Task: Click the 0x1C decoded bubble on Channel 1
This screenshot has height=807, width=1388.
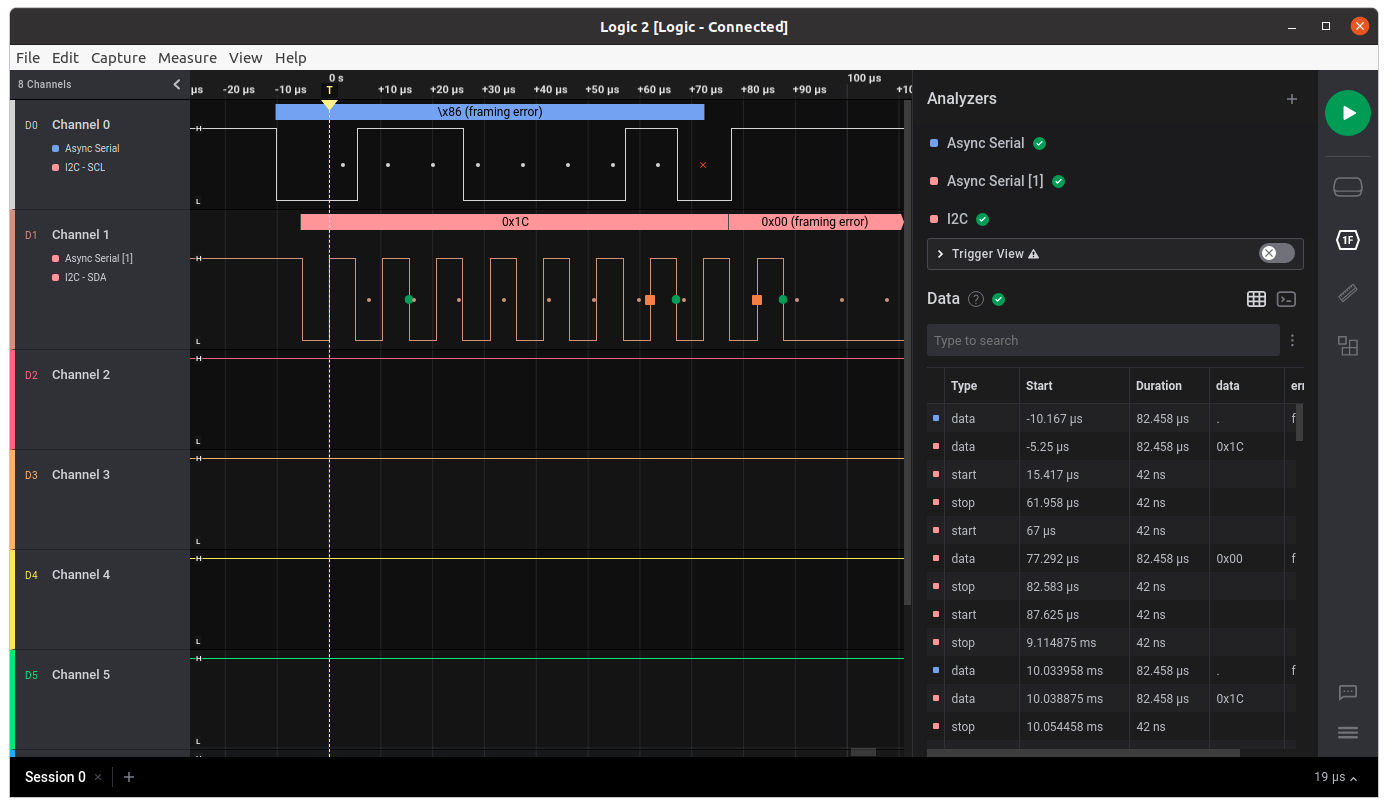Action: pyautogui.click(x=514, y=222)
